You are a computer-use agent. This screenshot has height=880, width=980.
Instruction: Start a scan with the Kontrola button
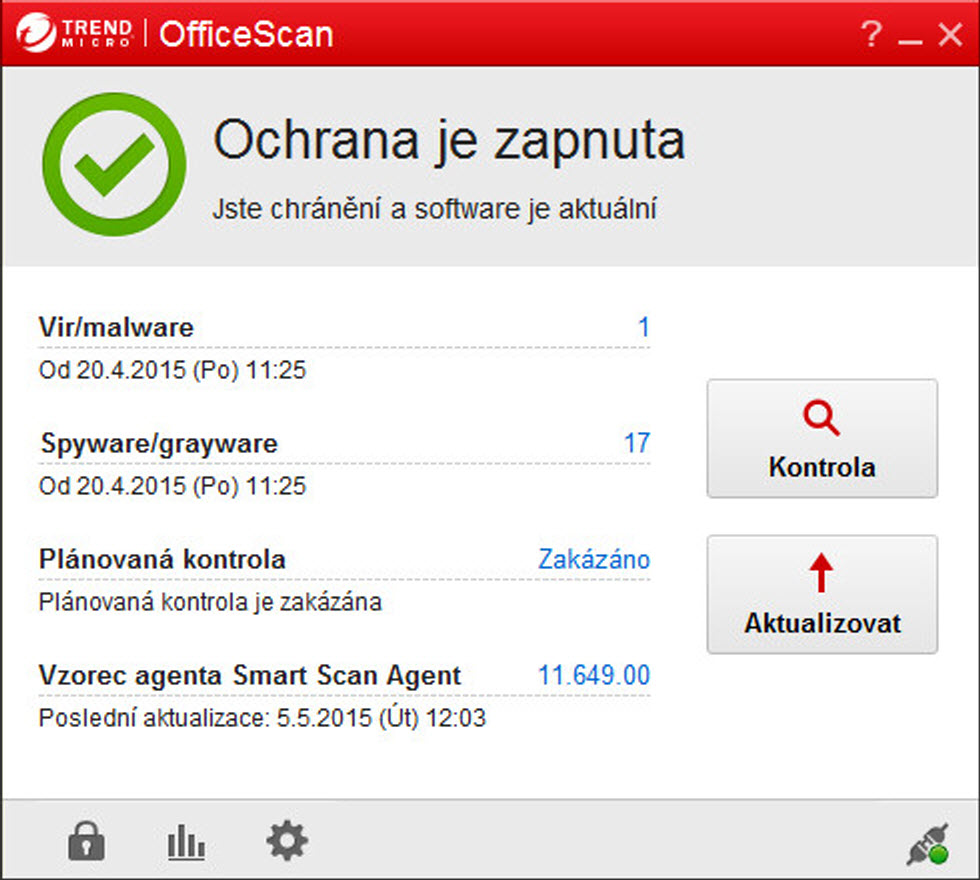click(x=821, y=438)
